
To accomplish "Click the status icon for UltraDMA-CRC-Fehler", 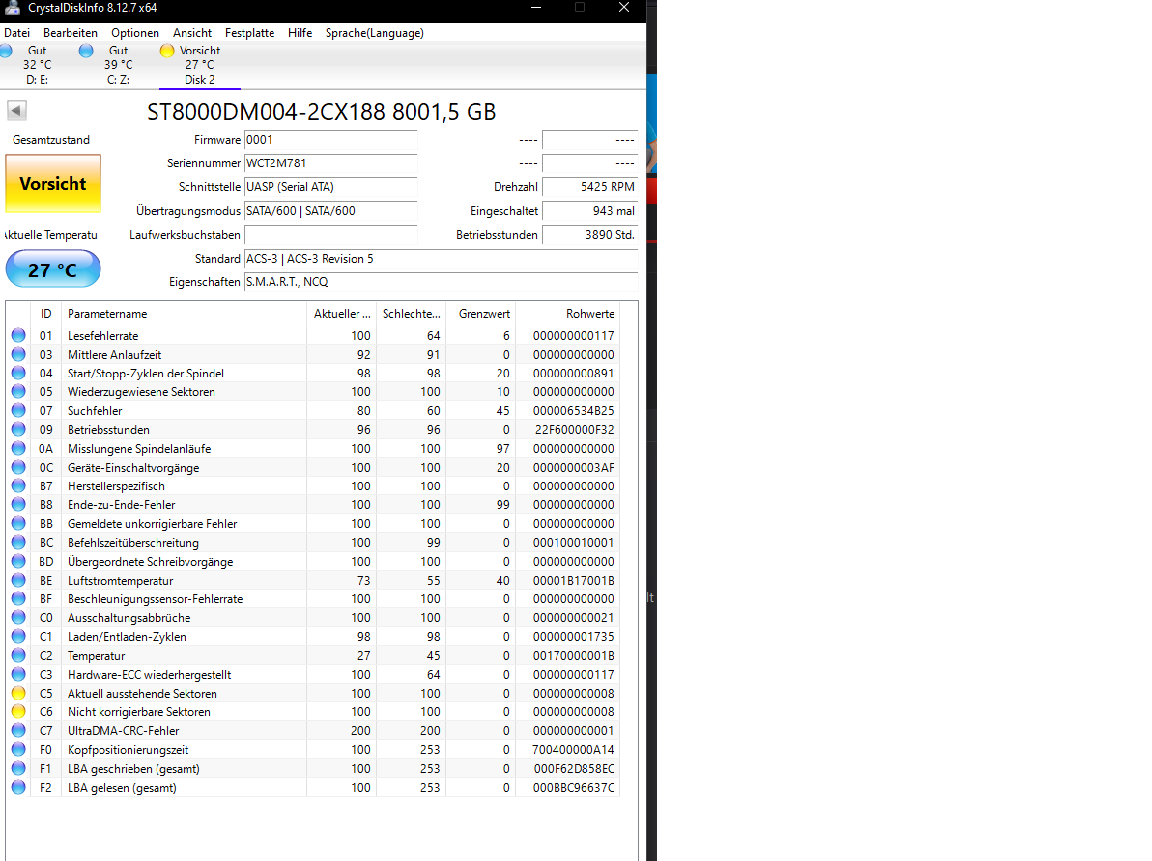I will (18, 731).
